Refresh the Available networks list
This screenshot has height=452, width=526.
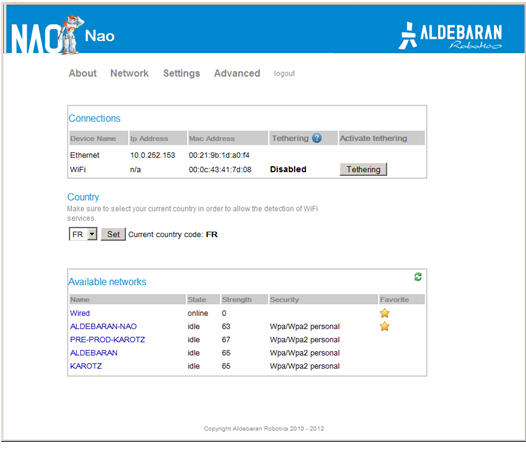pyautogui.click(x=418, y=277)
